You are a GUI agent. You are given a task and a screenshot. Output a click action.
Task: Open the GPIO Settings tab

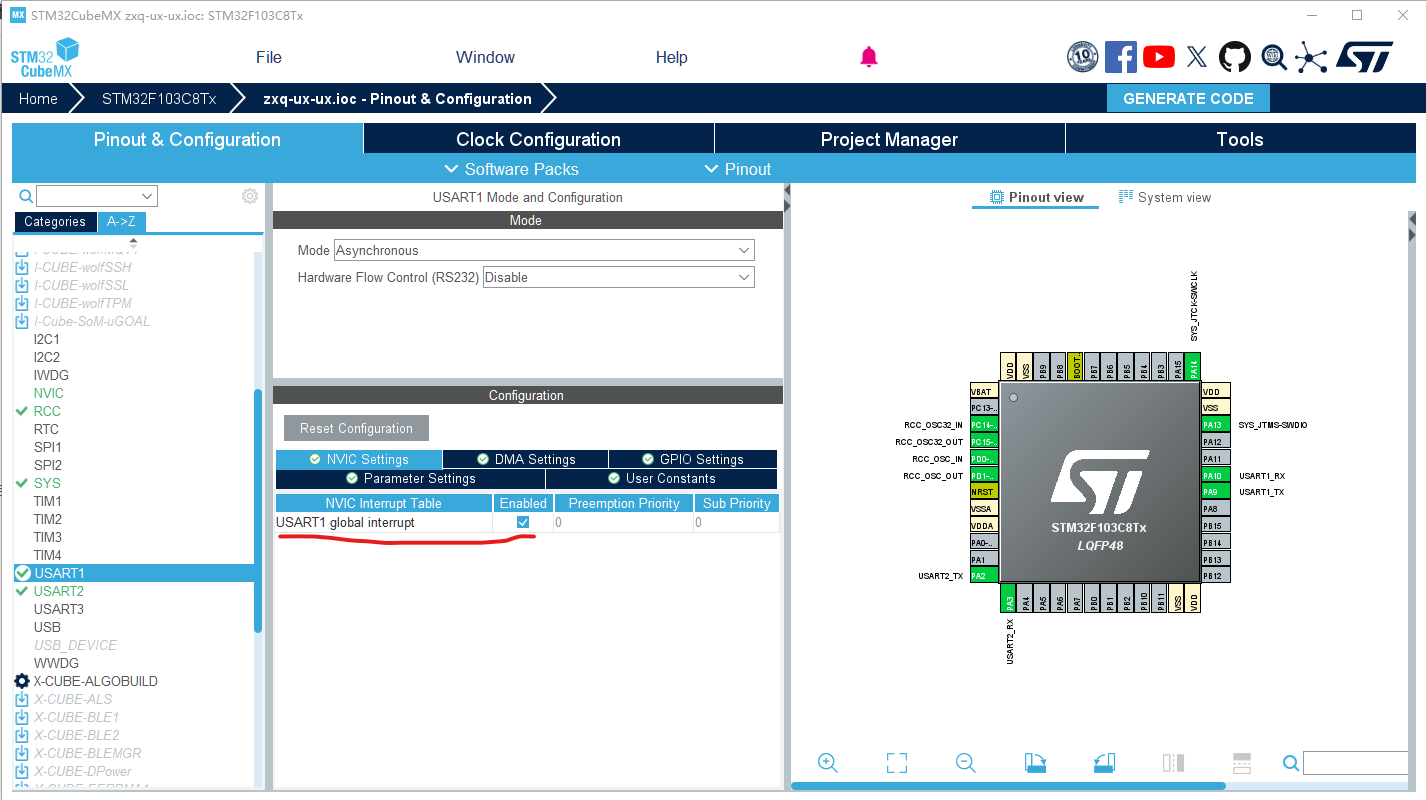pyautogui.click(x=692, y=459)
